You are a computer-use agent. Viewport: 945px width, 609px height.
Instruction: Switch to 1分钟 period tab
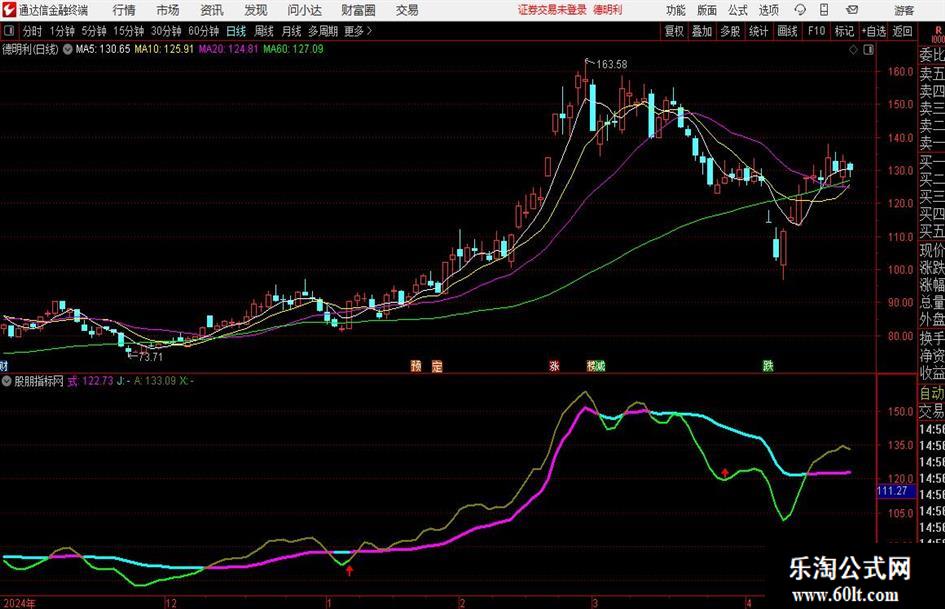[62, 31]
